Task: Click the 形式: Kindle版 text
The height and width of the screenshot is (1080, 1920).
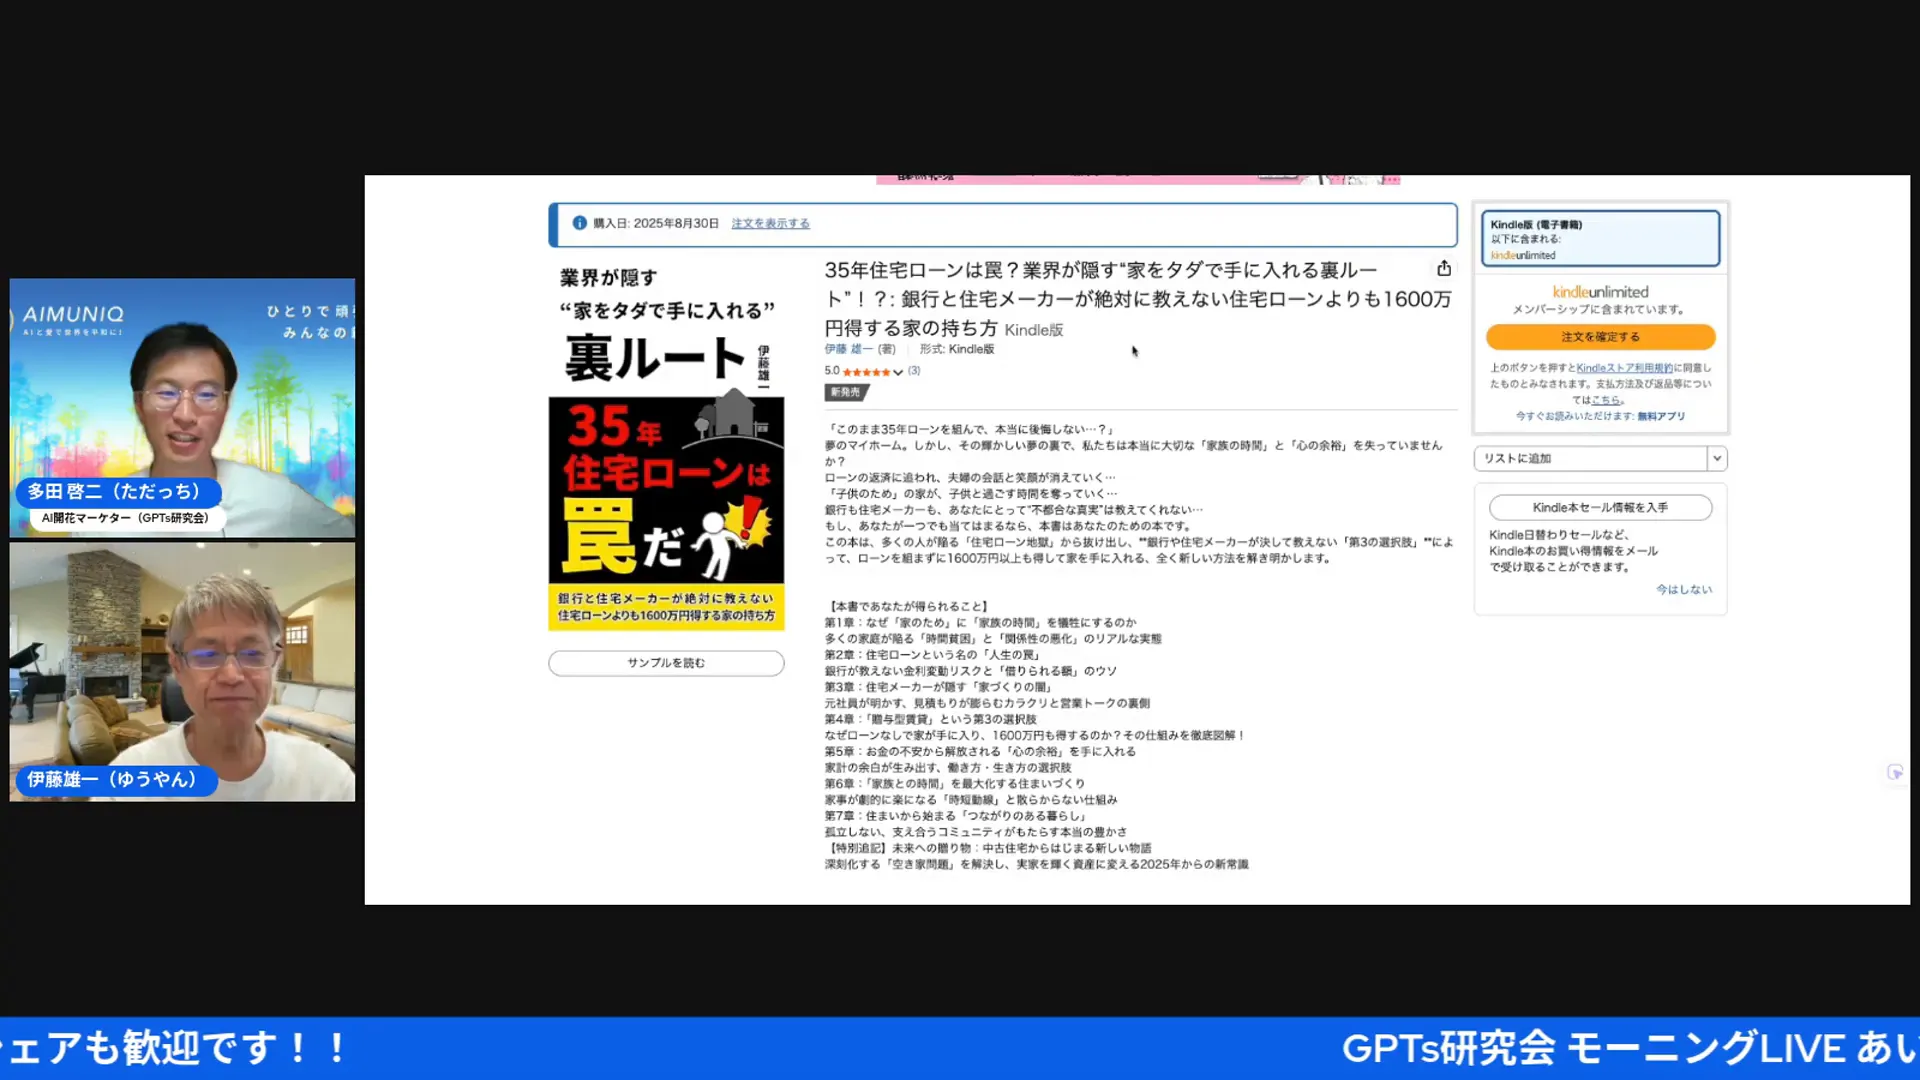Action: (957, 349)
